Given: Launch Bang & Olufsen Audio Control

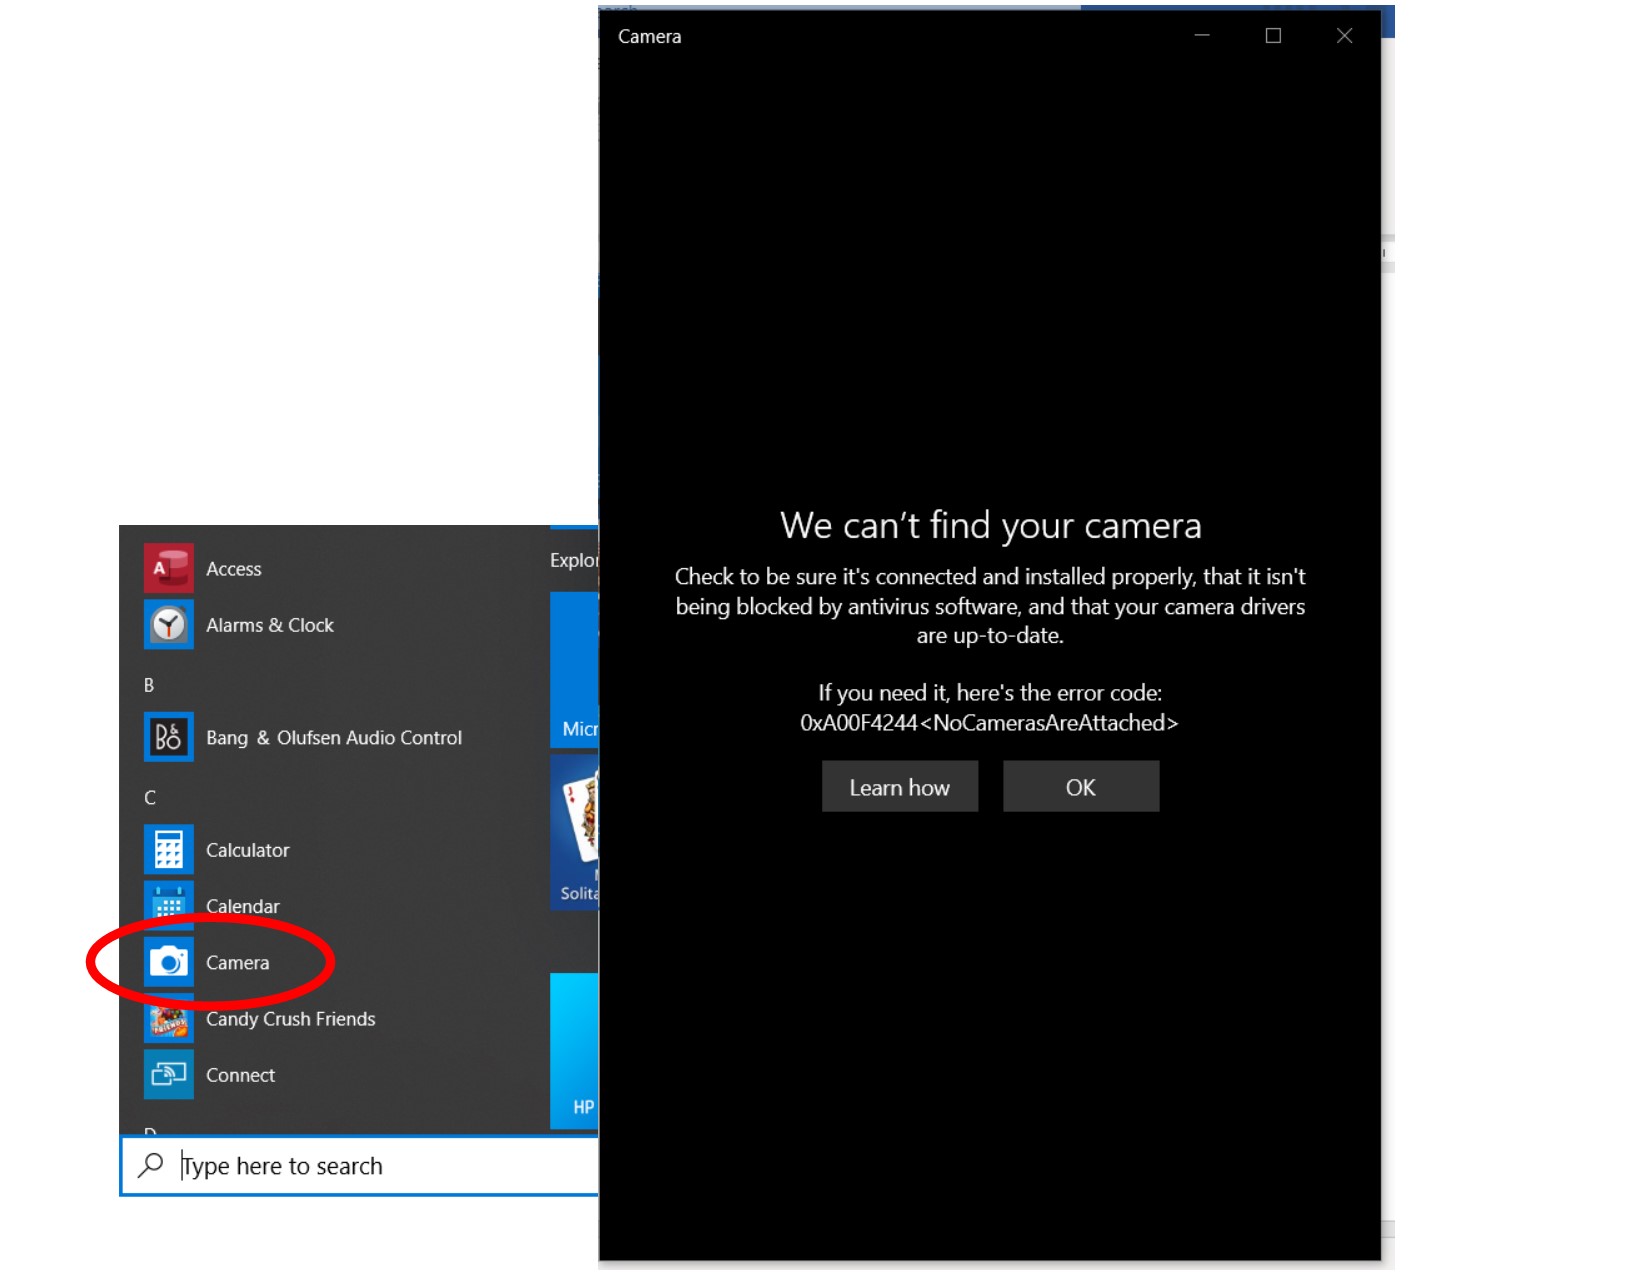Looking at the screenshot, I should (x=333, y=737).
